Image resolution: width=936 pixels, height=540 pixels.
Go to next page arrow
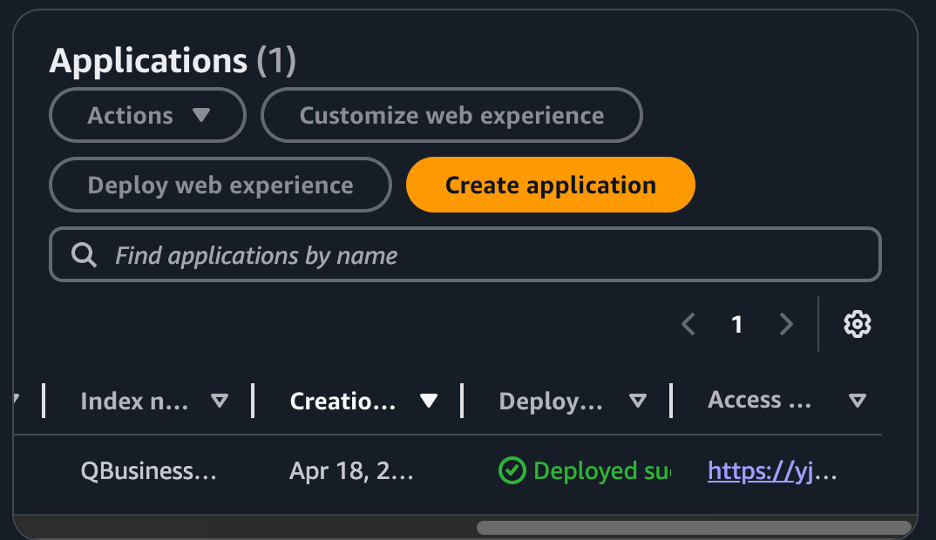(786, 325)
